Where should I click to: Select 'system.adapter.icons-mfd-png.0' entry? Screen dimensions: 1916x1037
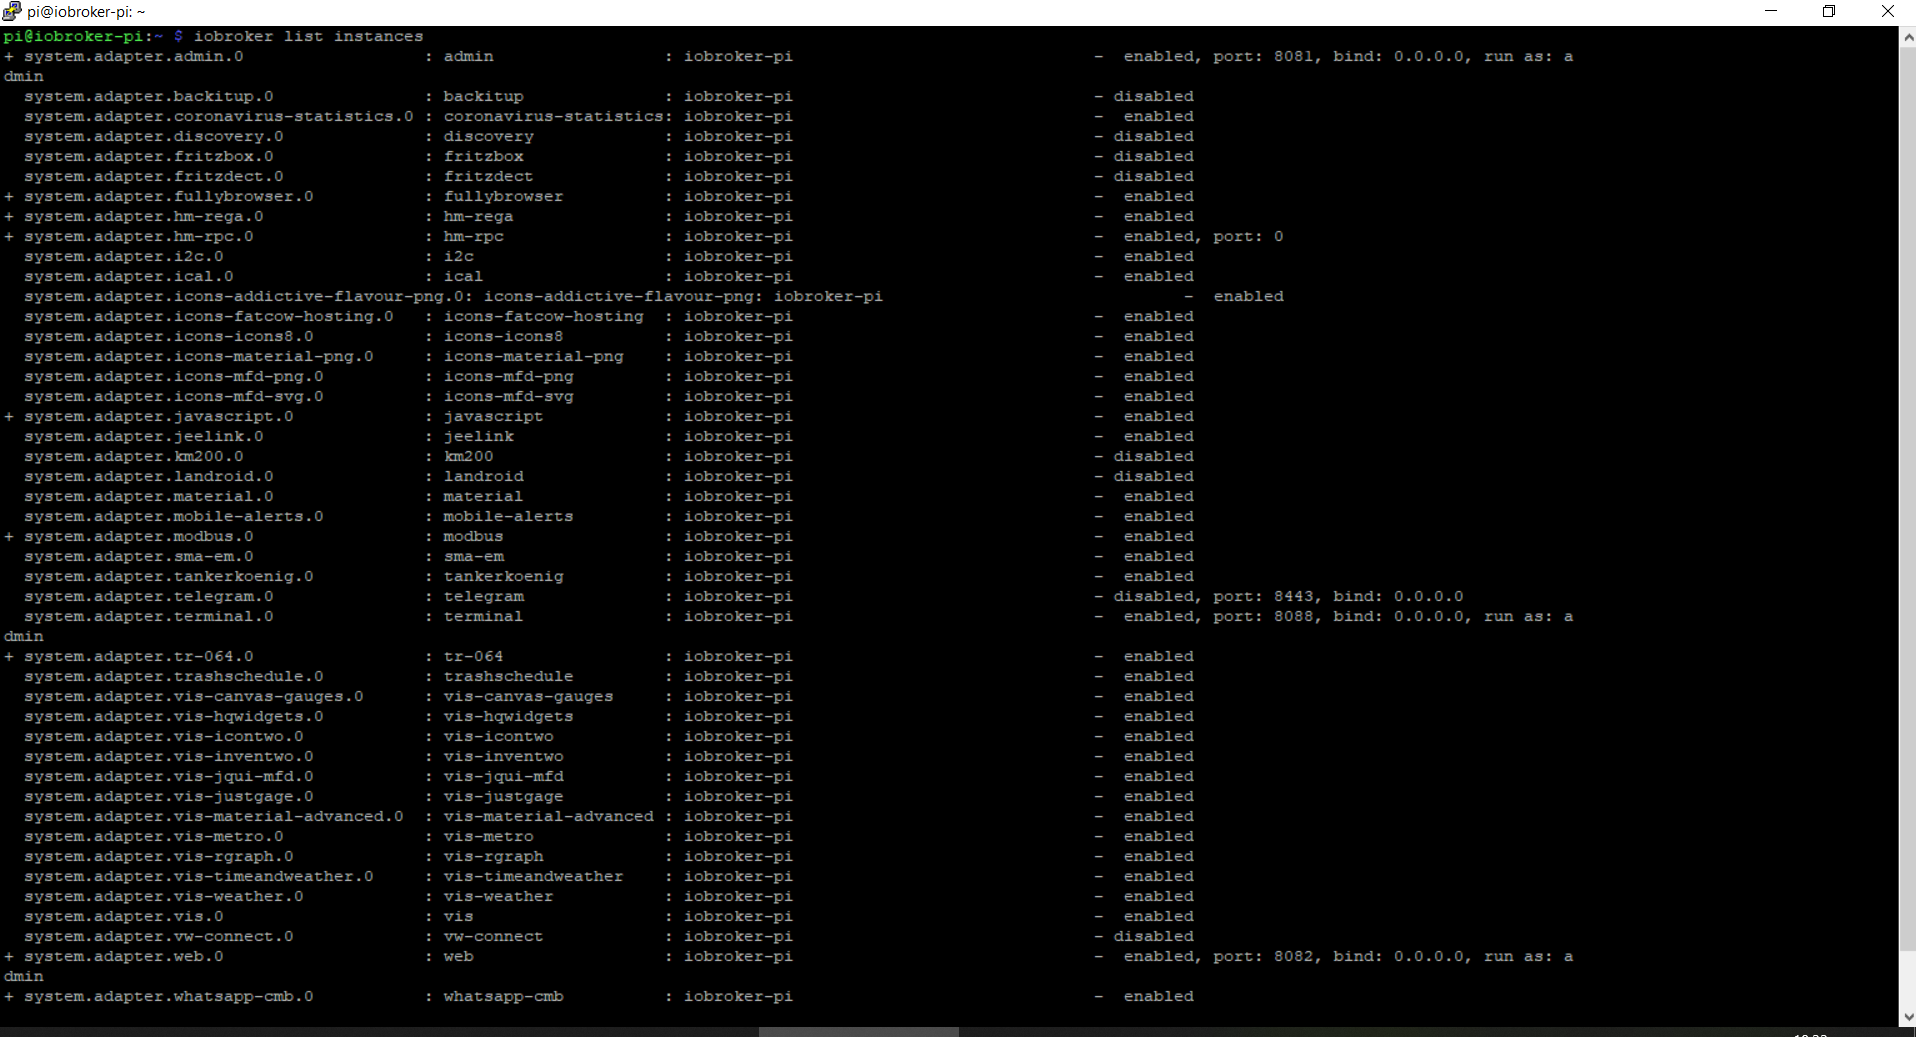coord(174,377)
